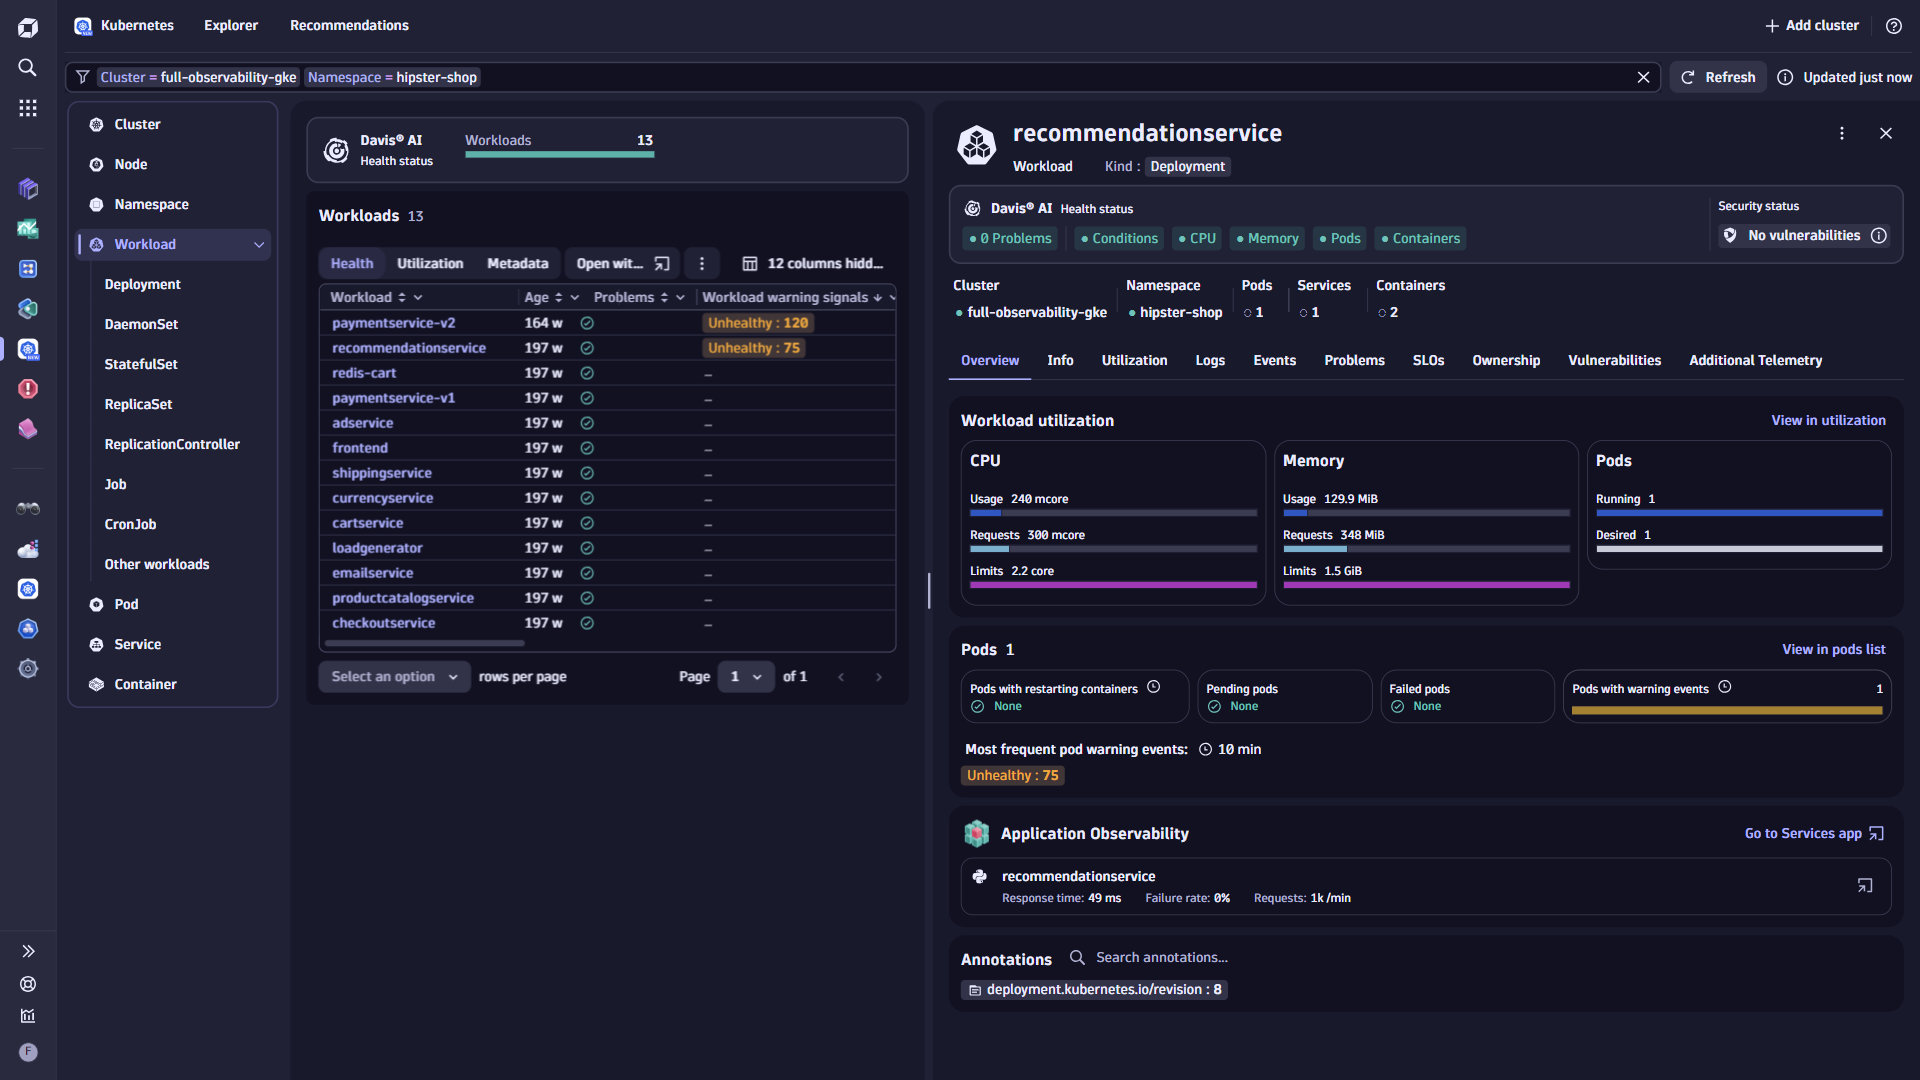
Task: Open the user profile avatar
Action: tap(28, 1052)
